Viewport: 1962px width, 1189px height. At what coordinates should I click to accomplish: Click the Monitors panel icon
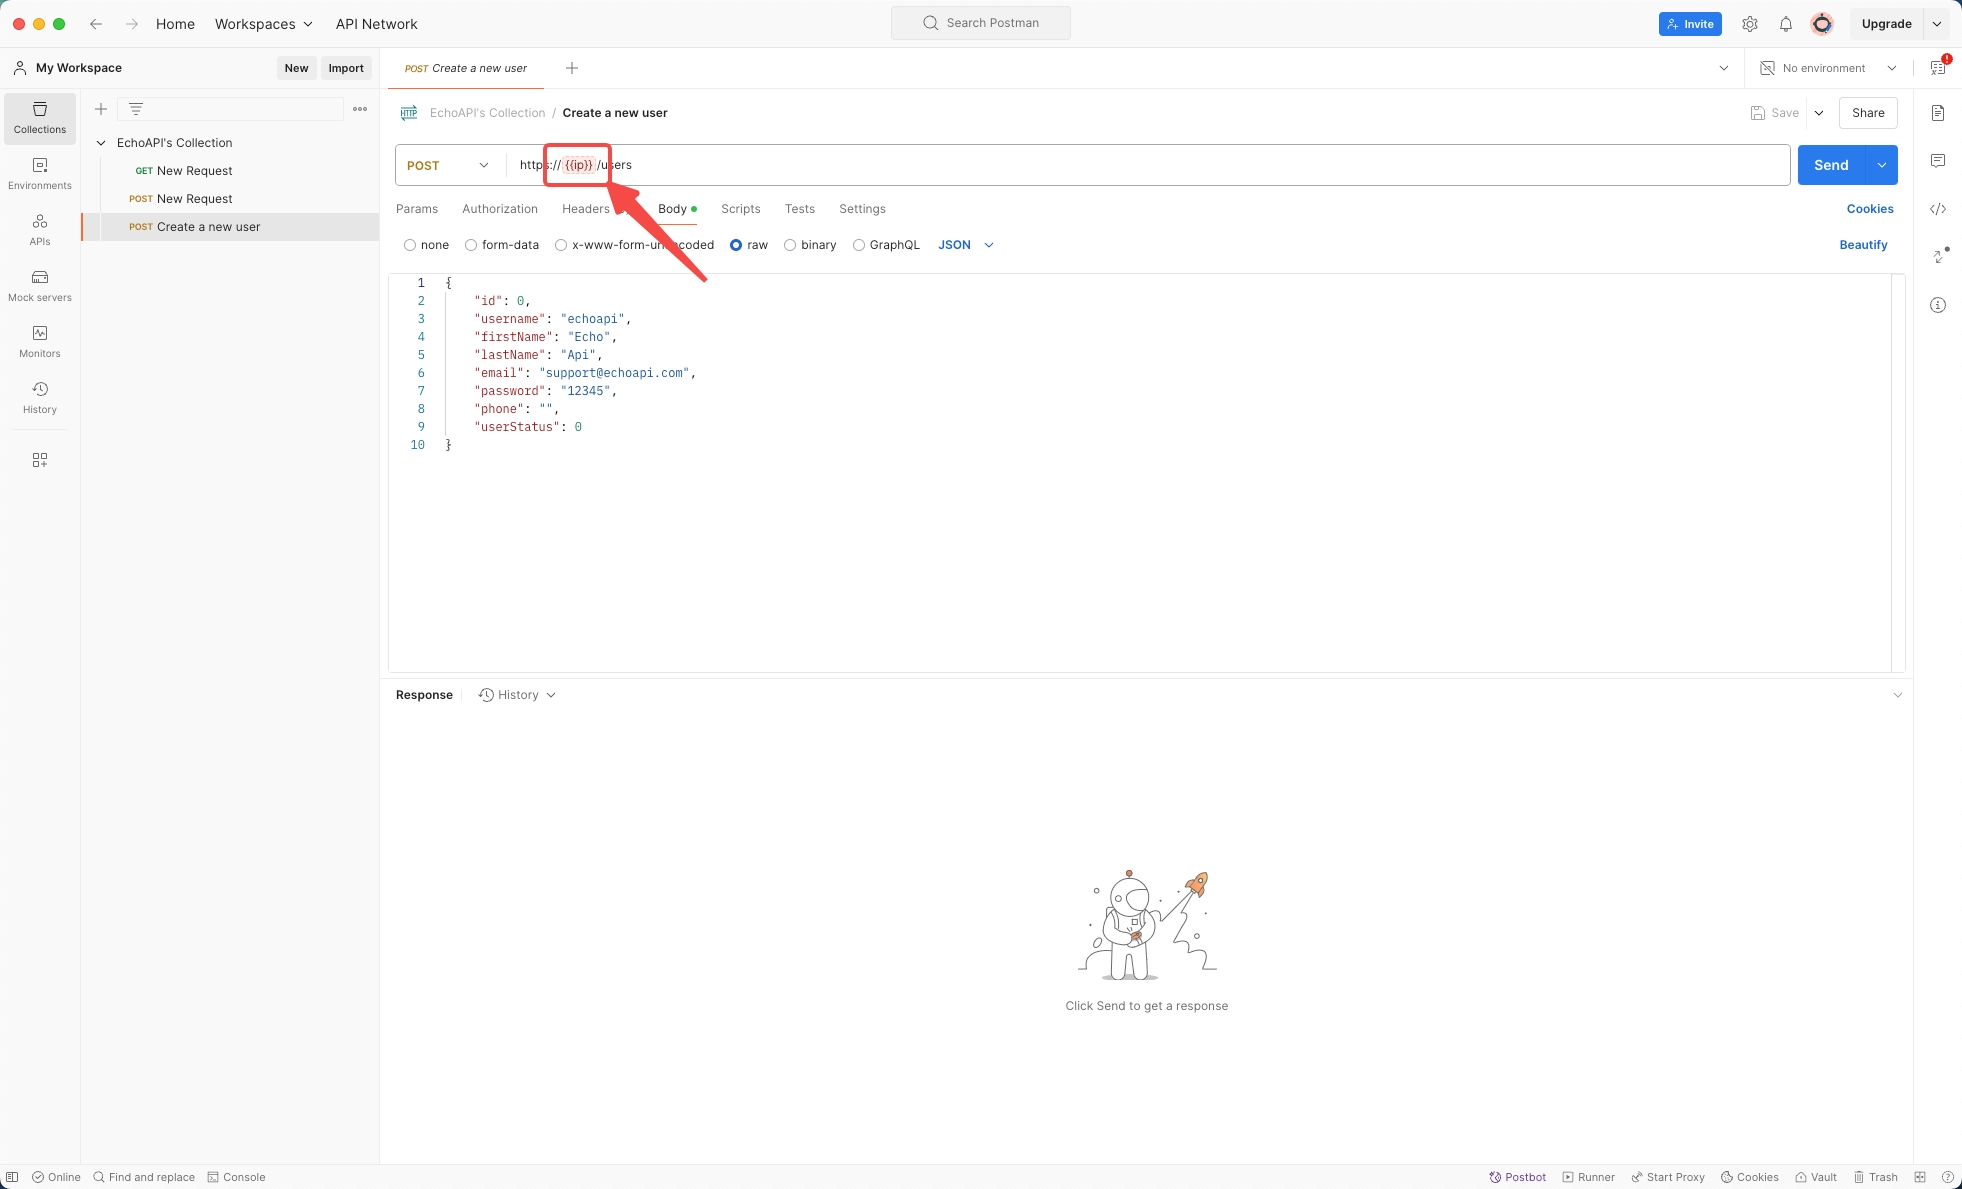pyautogui.click(x=39, y=332)
